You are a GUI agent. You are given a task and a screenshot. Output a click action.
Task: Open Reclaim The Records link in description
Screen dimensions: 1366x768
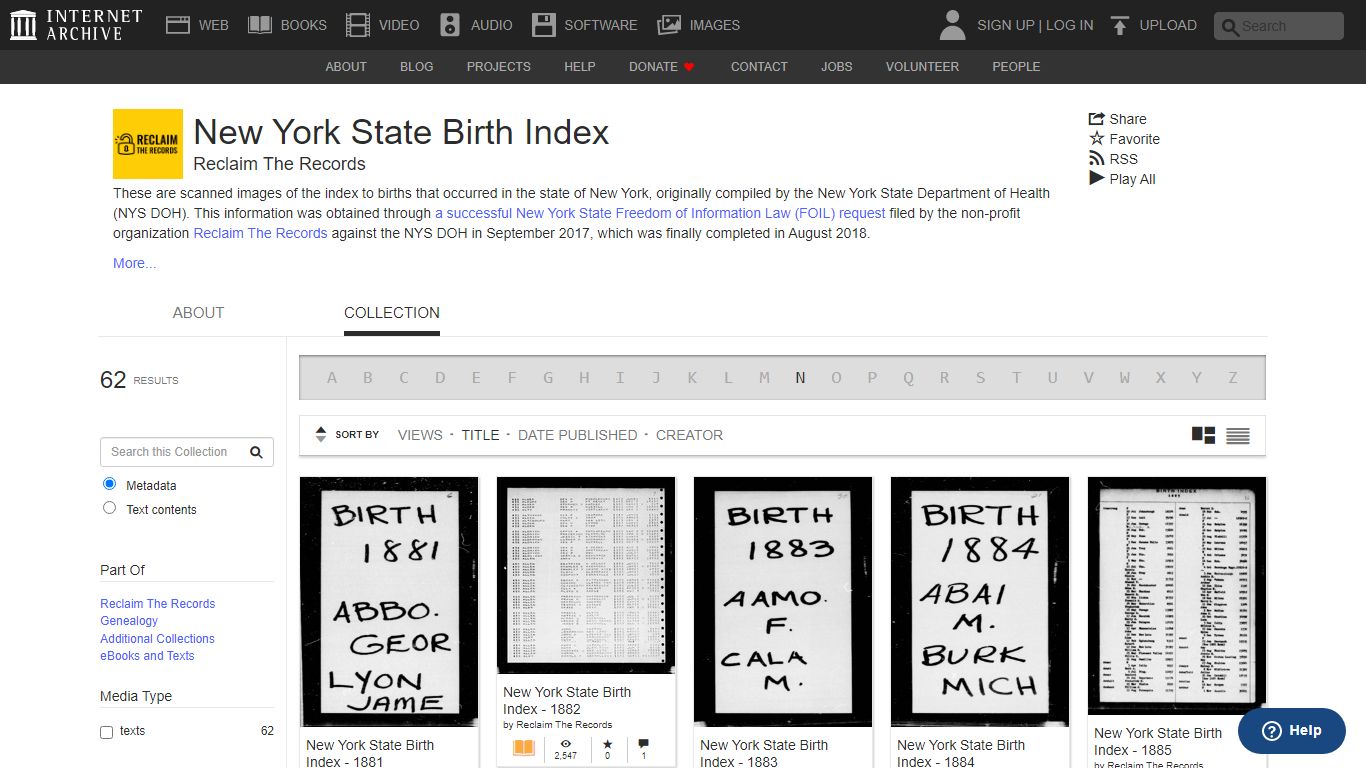tap(260, 233)
